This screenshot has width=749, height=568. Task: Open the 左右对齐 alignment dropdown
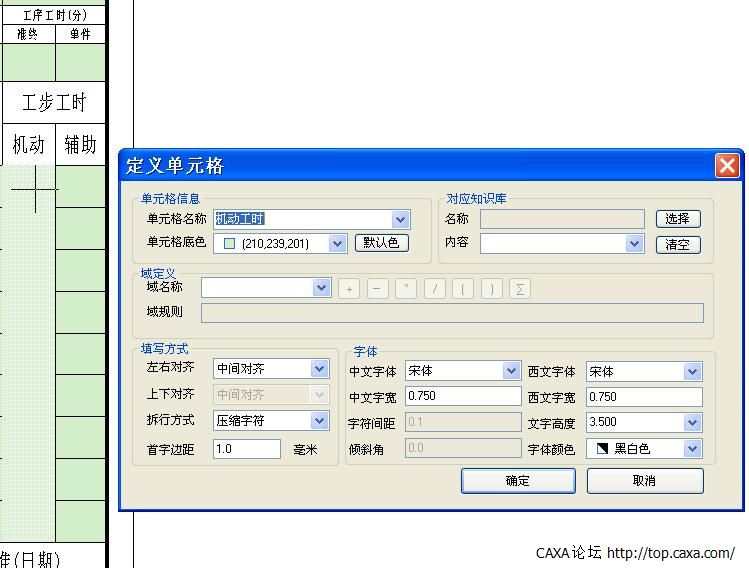coord(319,369)
